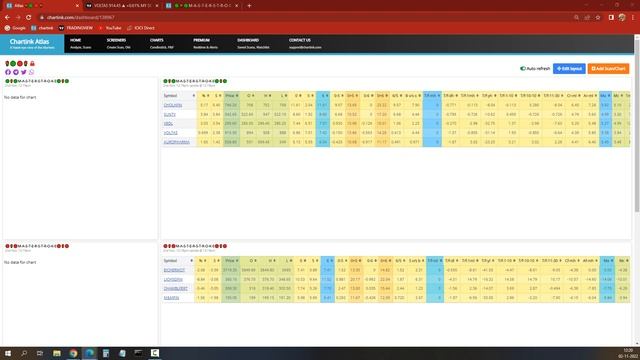Open the YouTube bookmark
This screenshot has width=640, height=360.
tap(109, 28)
